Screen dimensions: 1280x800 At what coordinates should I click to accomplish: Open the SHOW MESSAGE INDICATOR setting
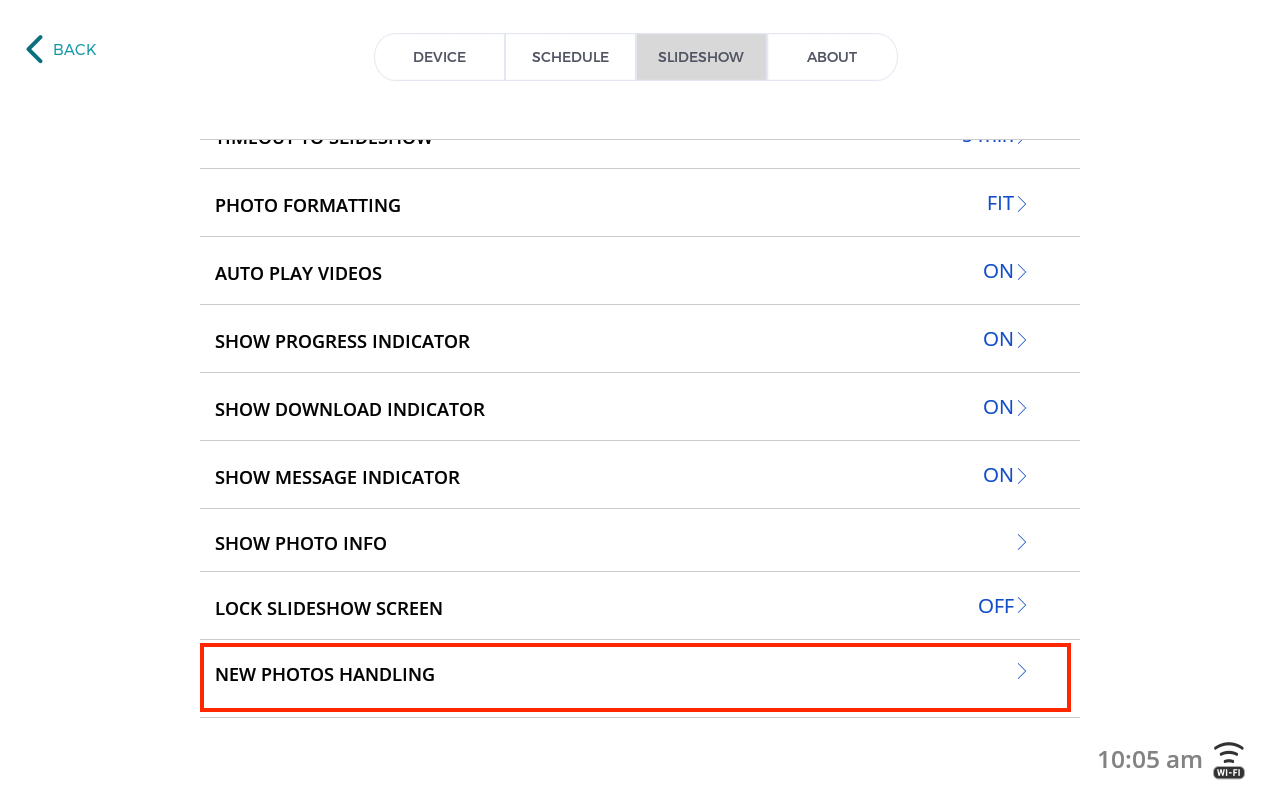coord(640,475)
